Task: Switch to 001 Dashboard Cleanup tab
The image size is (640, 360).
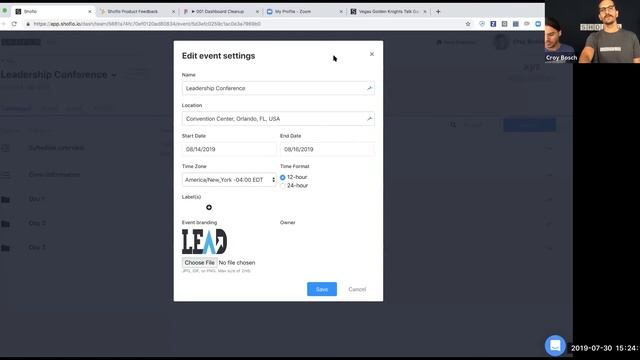Action: point(220,11)
